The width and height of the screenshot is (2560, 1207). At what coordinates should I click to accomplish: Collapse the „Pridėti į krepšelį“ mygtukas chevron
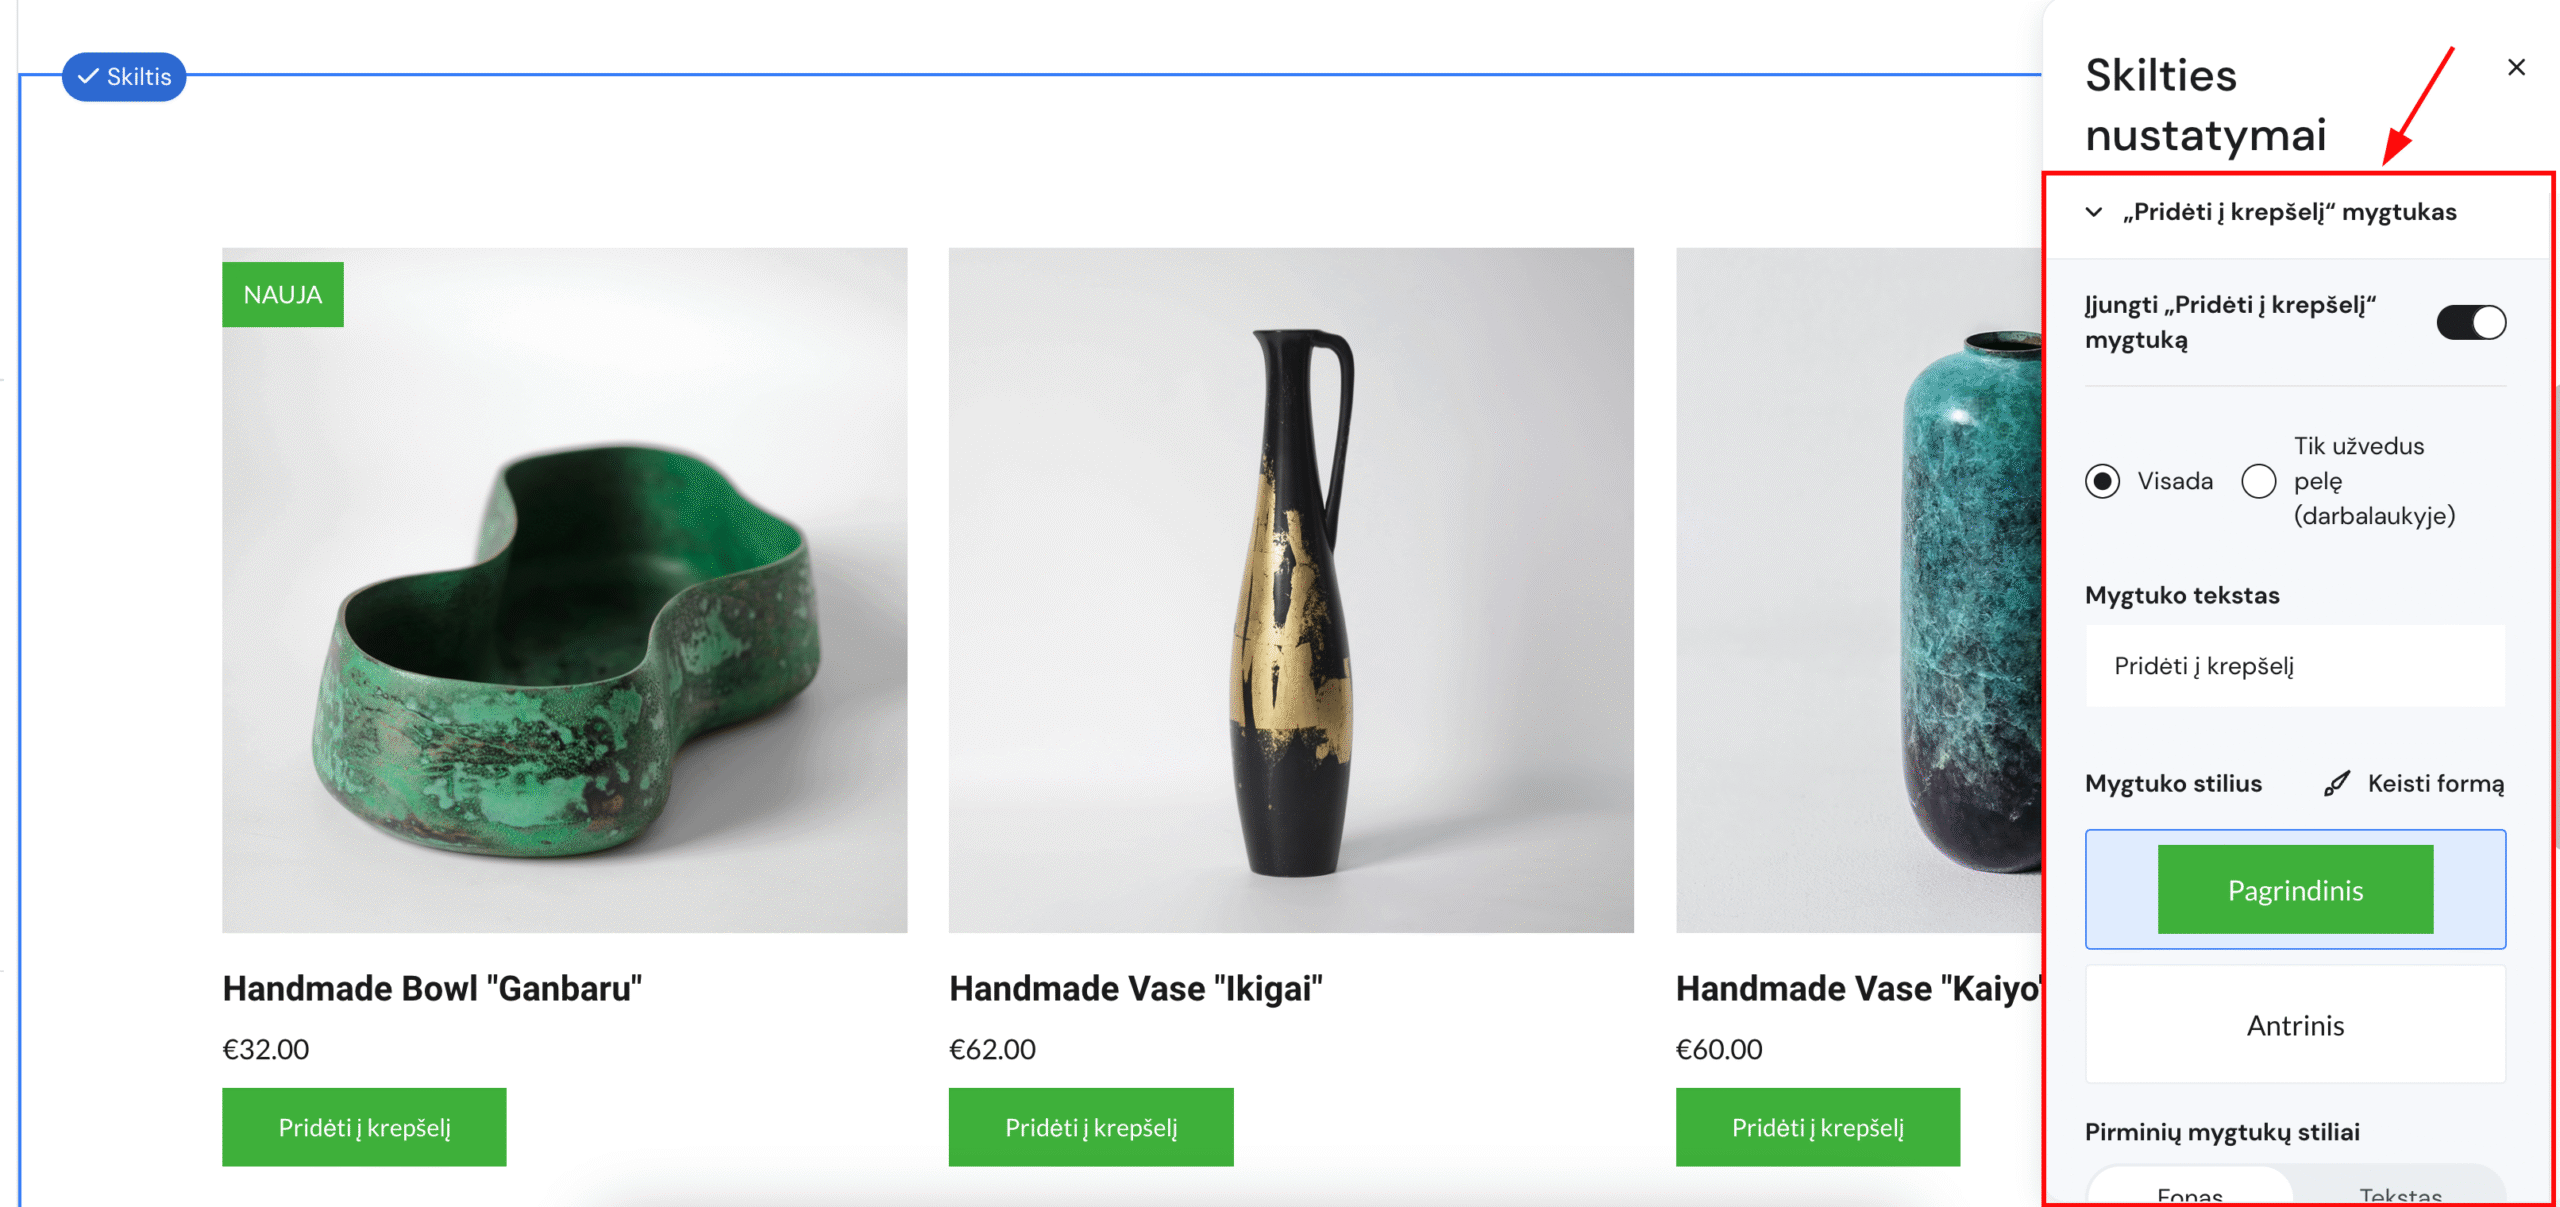click(2093, 212)
